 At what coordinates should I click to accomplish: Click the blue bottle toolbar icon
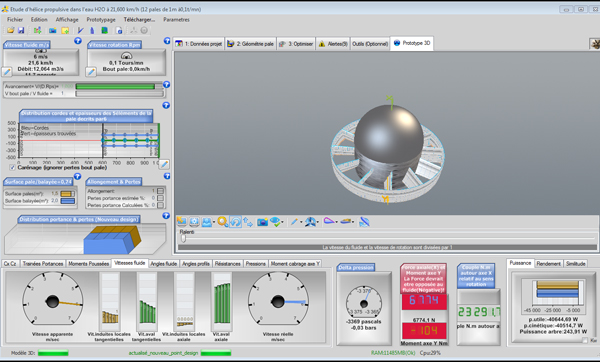point(92,30)
